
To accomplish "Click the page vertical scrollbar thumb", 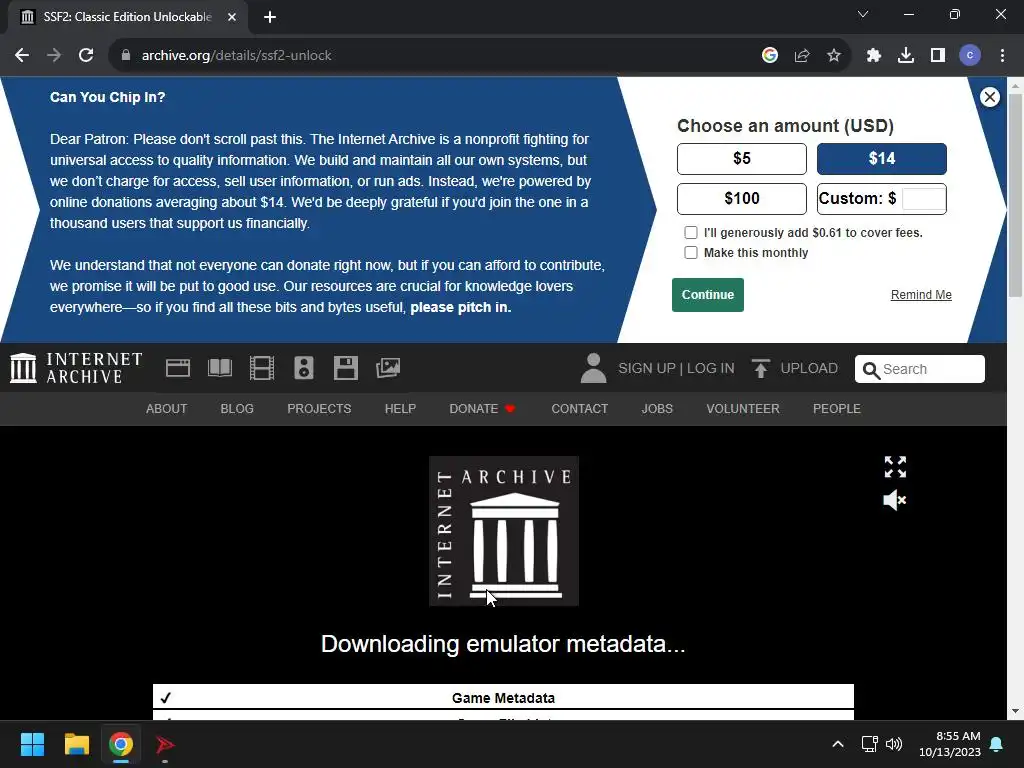I will 1015,195.
